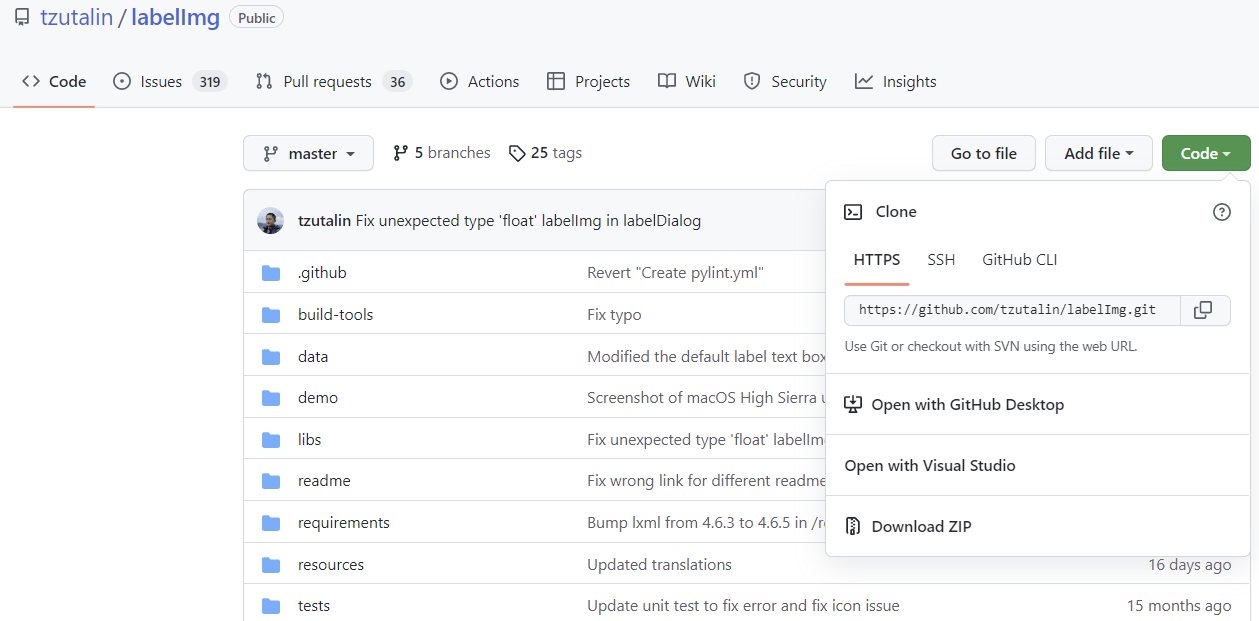Open the readme folder name
1259x621 pixels.
click(324, 481)
